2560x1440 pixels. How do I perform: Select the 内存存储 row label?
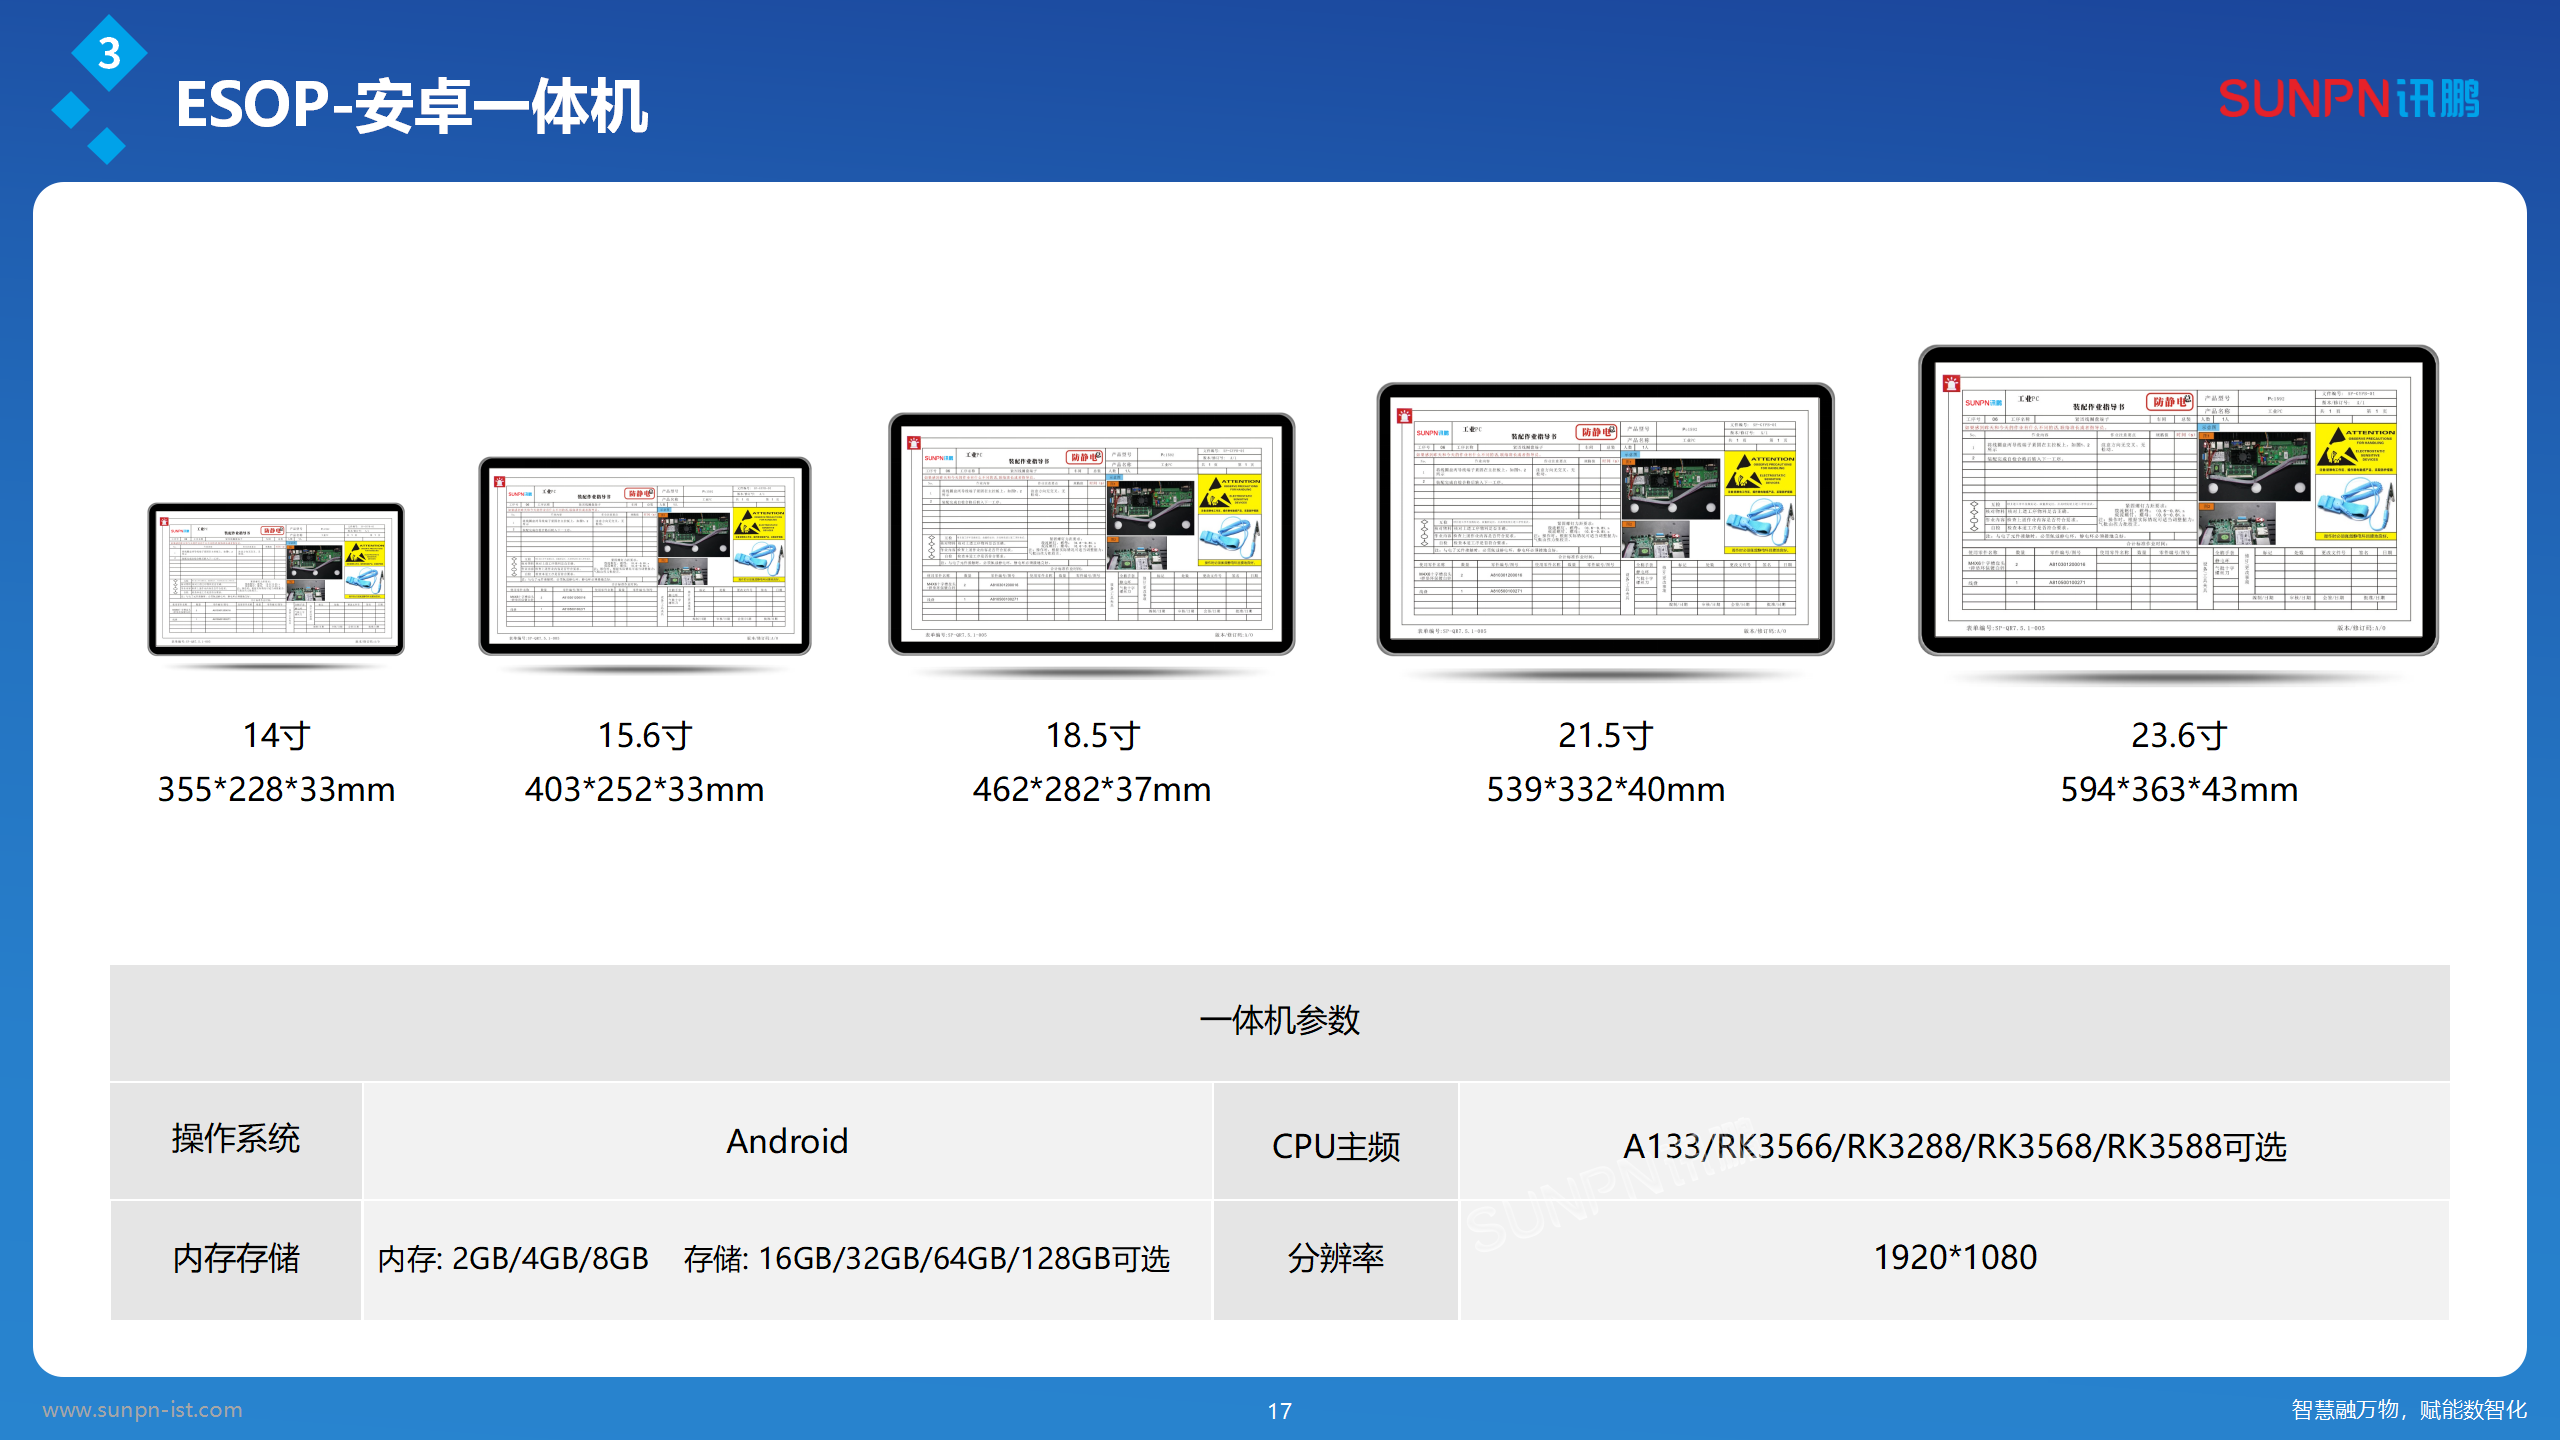[x=237, y=1258]
